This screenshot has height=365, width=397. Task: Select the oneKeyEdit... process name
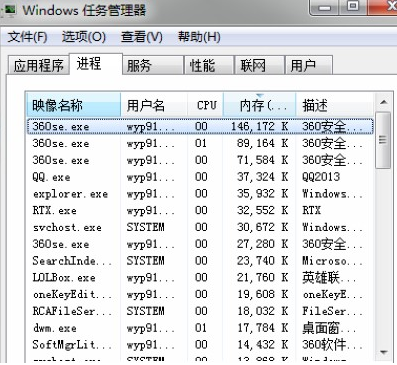pyautogui.click(x=72, y=294)
